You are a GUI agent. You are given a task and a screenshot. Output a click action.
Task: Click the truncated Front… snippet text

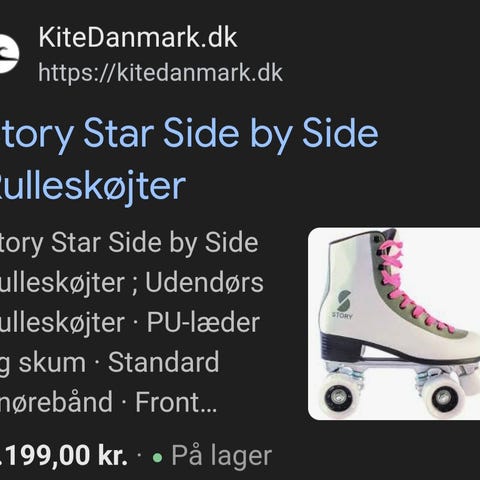pyautogui.click(x=176, y=402)
